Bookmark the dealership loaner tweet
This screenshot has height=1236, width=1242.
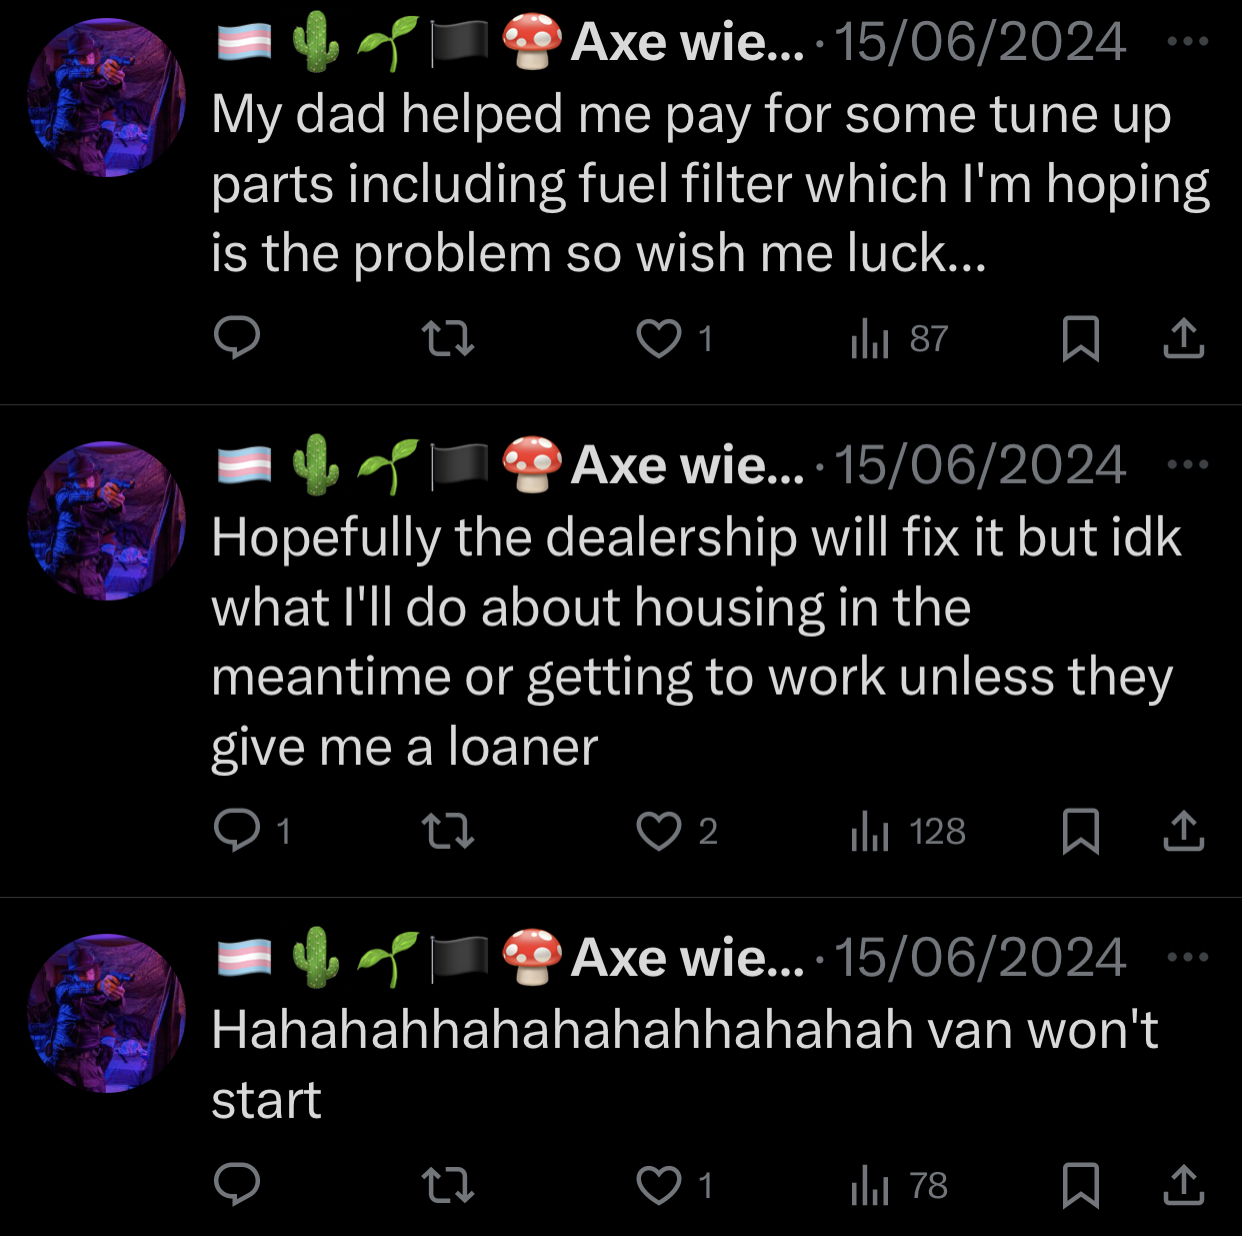[x=1080, y=831]
